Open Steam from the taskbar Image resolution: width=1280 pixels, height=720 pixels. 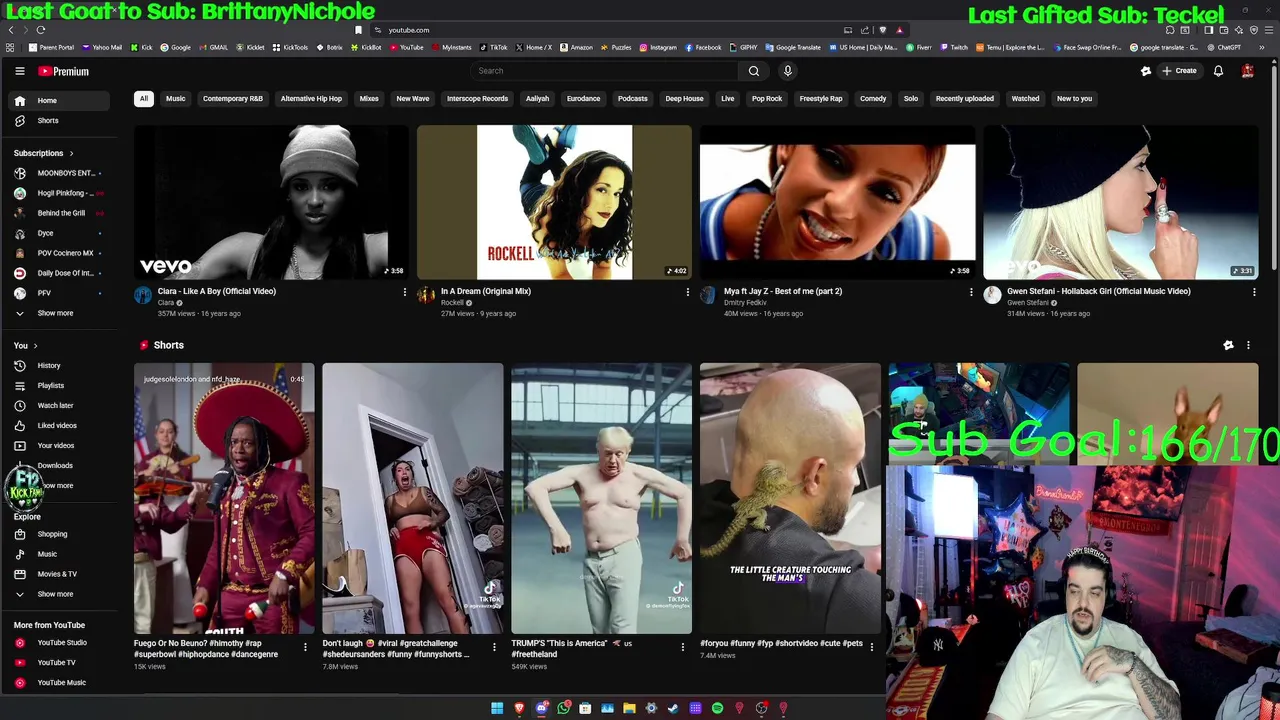pyautogui.click(x=673, y=708)
